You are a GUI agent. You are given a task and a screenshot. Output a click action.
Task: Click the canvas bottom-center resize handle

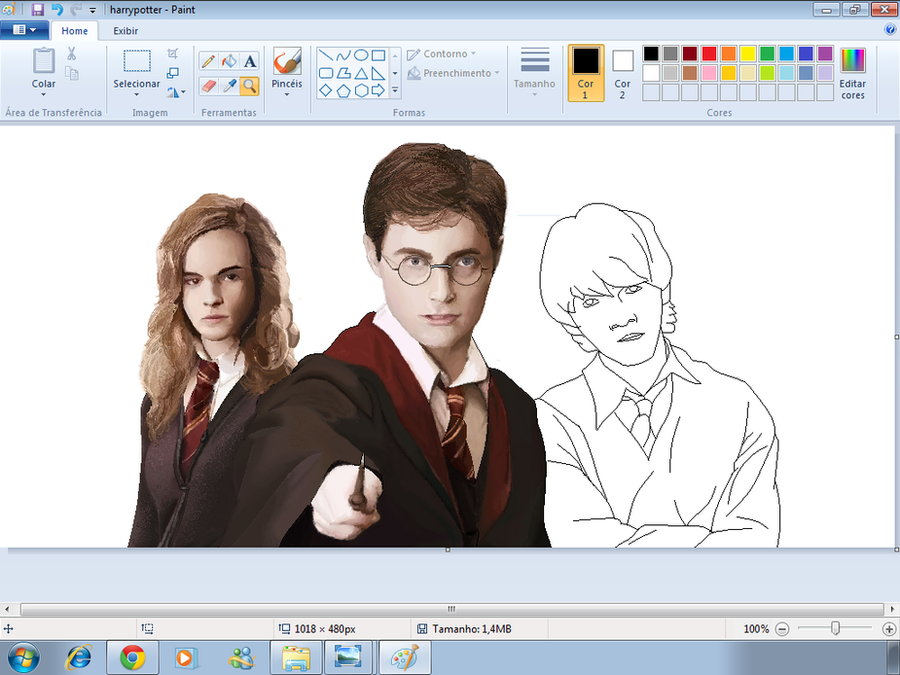point(448,550)
